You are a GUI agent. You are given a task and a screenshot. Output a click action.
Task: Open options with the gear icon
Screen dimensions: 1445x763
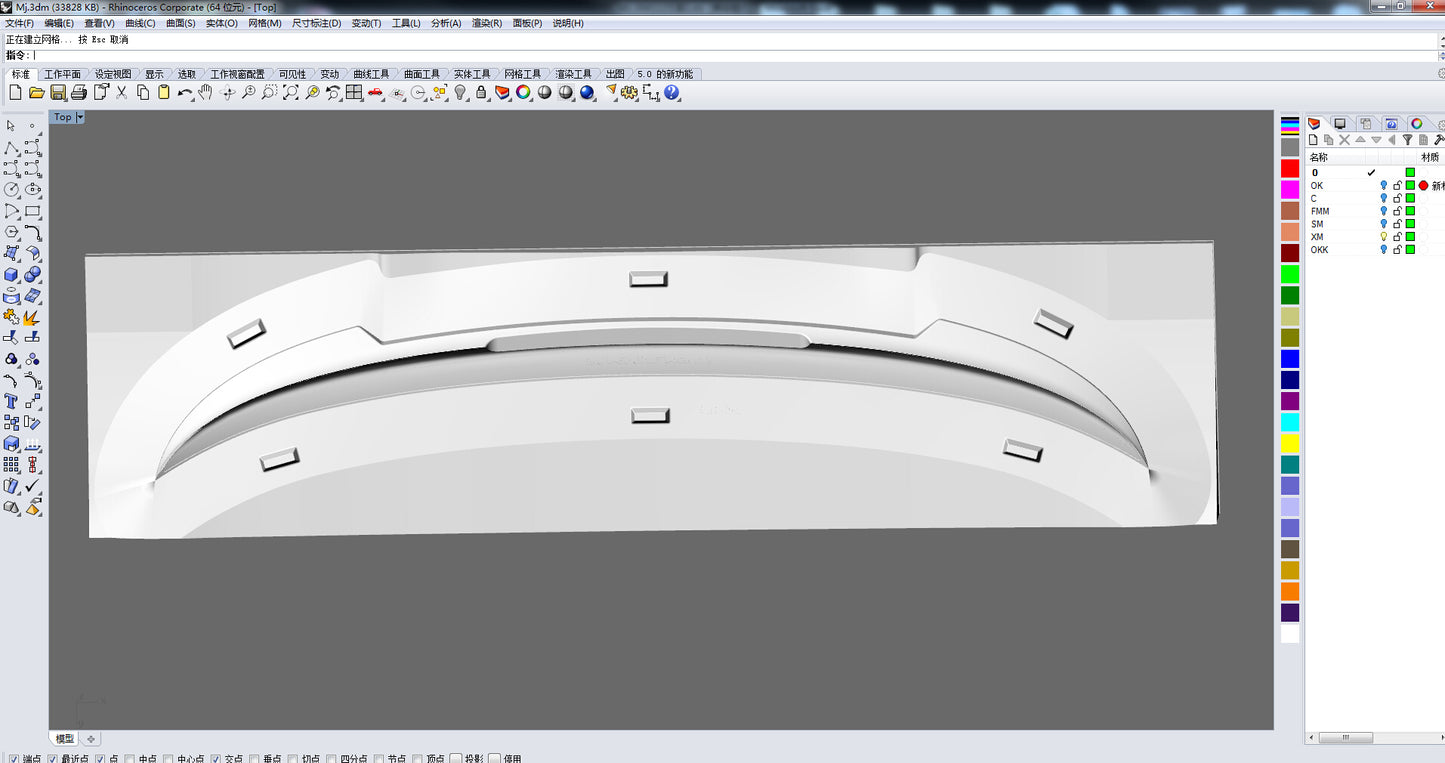point(629,92)
